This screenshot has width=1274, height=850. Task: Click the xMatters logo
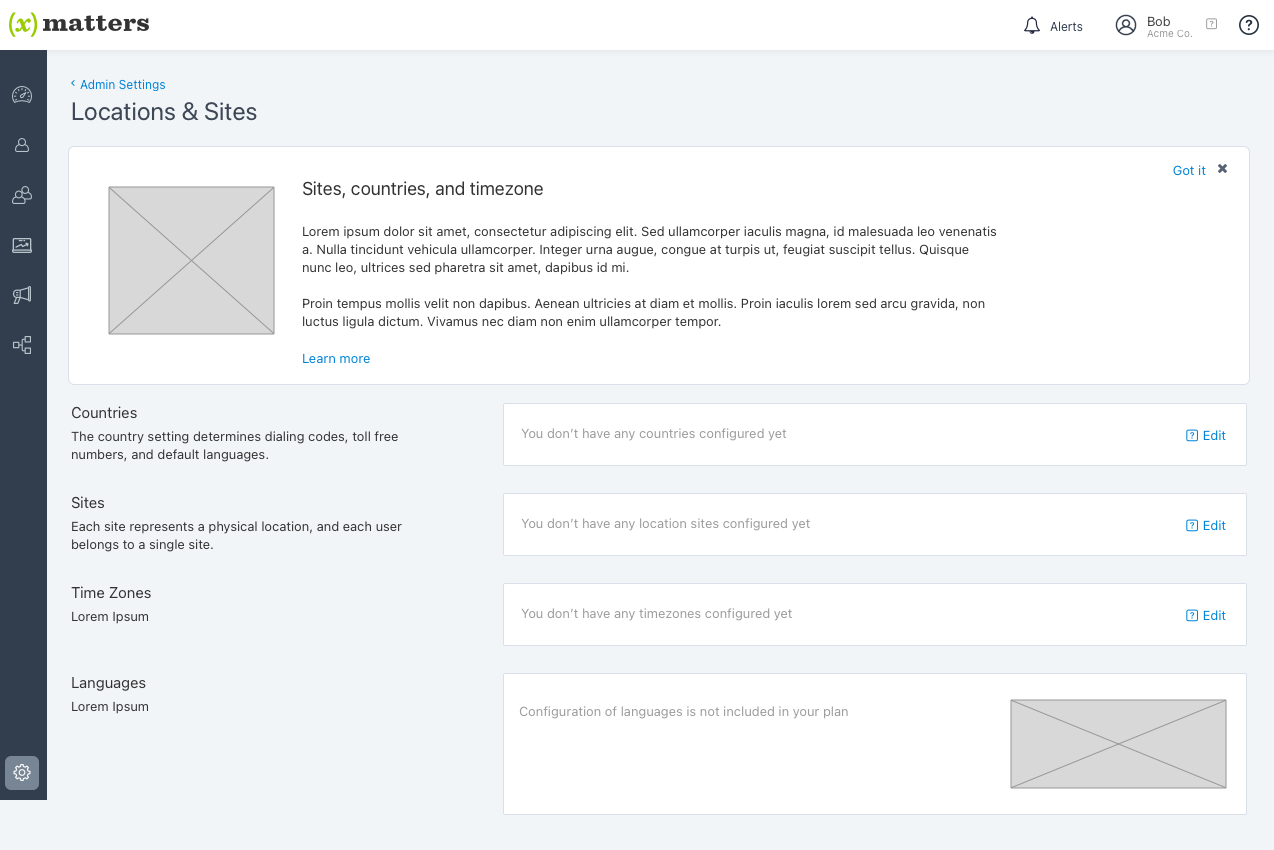click(x=79, y=24)
